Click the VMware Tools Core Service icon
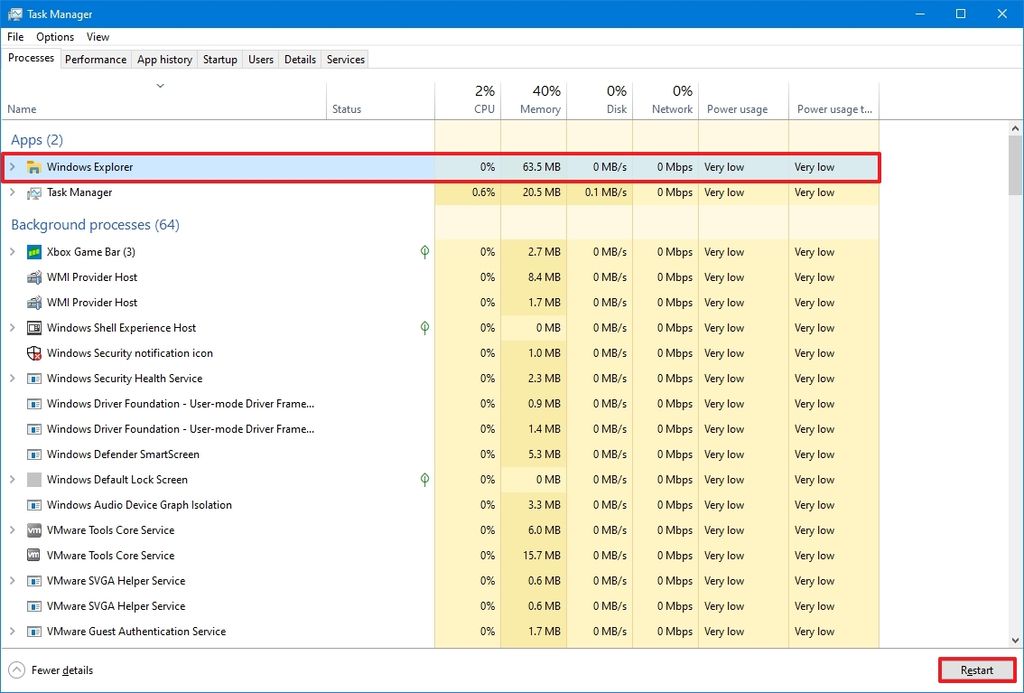Image resolution: width=1024 pixels, height=693 pixels. [x=33, y=530]
